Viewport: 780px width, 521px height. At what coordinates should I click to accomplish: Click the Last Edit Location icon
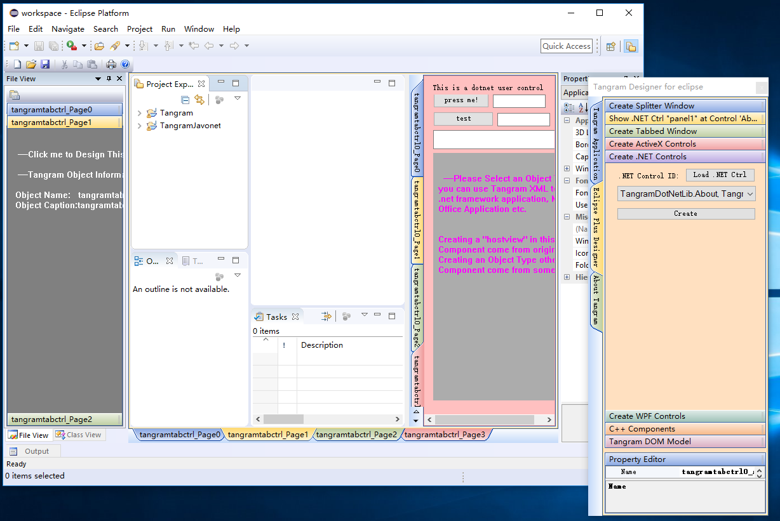(x=194, y=46)
